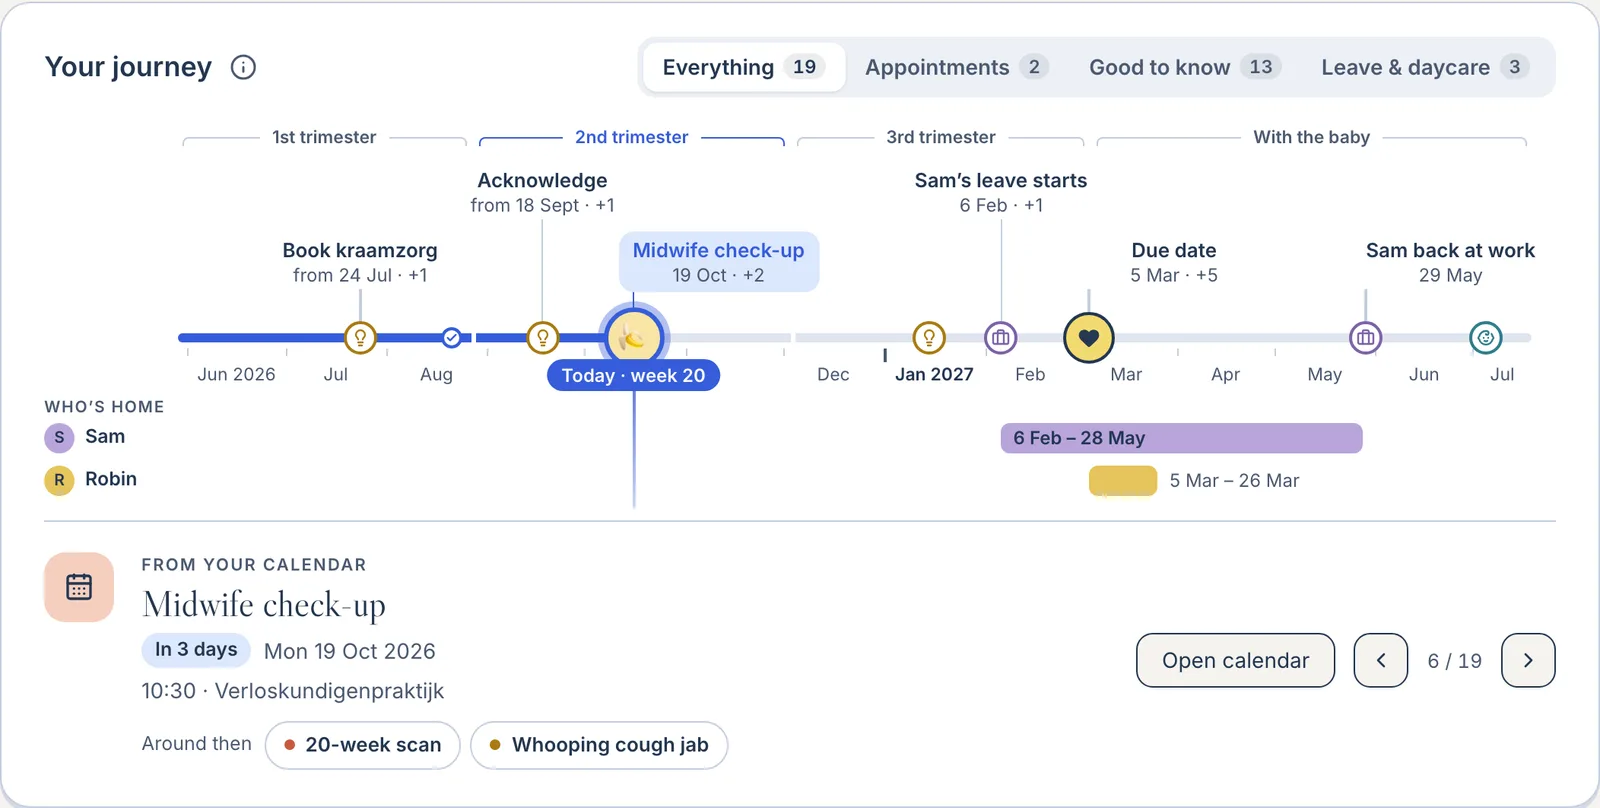The image size is (1600, 808).
Task: Open the calendar with Open calendar
Action: [x=1235, y=660]
